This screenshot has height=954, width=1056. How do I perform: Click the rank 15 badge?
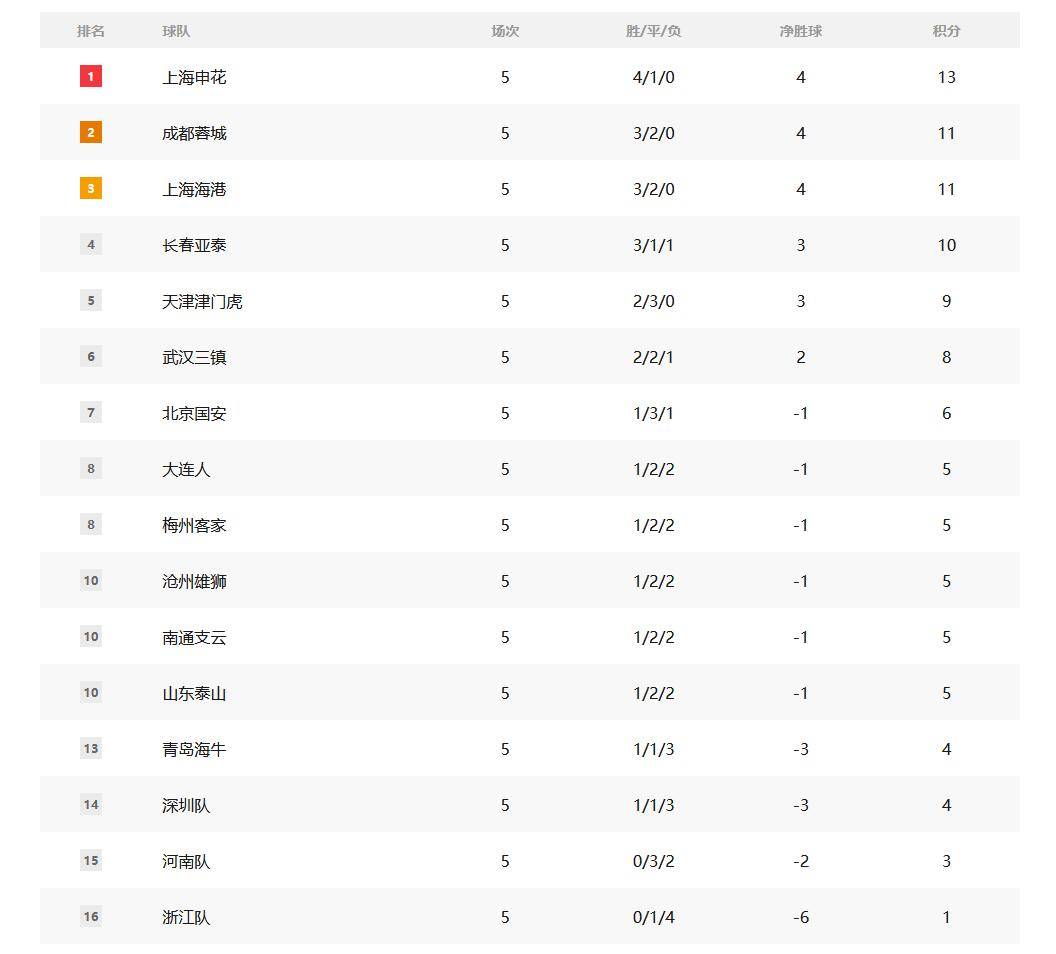pyautogui.click(x=91, y=860)
